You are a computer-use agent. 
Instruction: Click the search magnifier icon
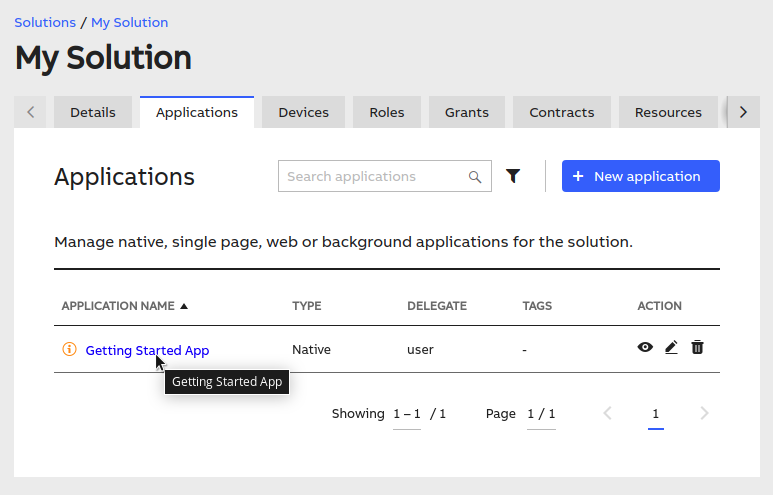click(x=475, y=177)
